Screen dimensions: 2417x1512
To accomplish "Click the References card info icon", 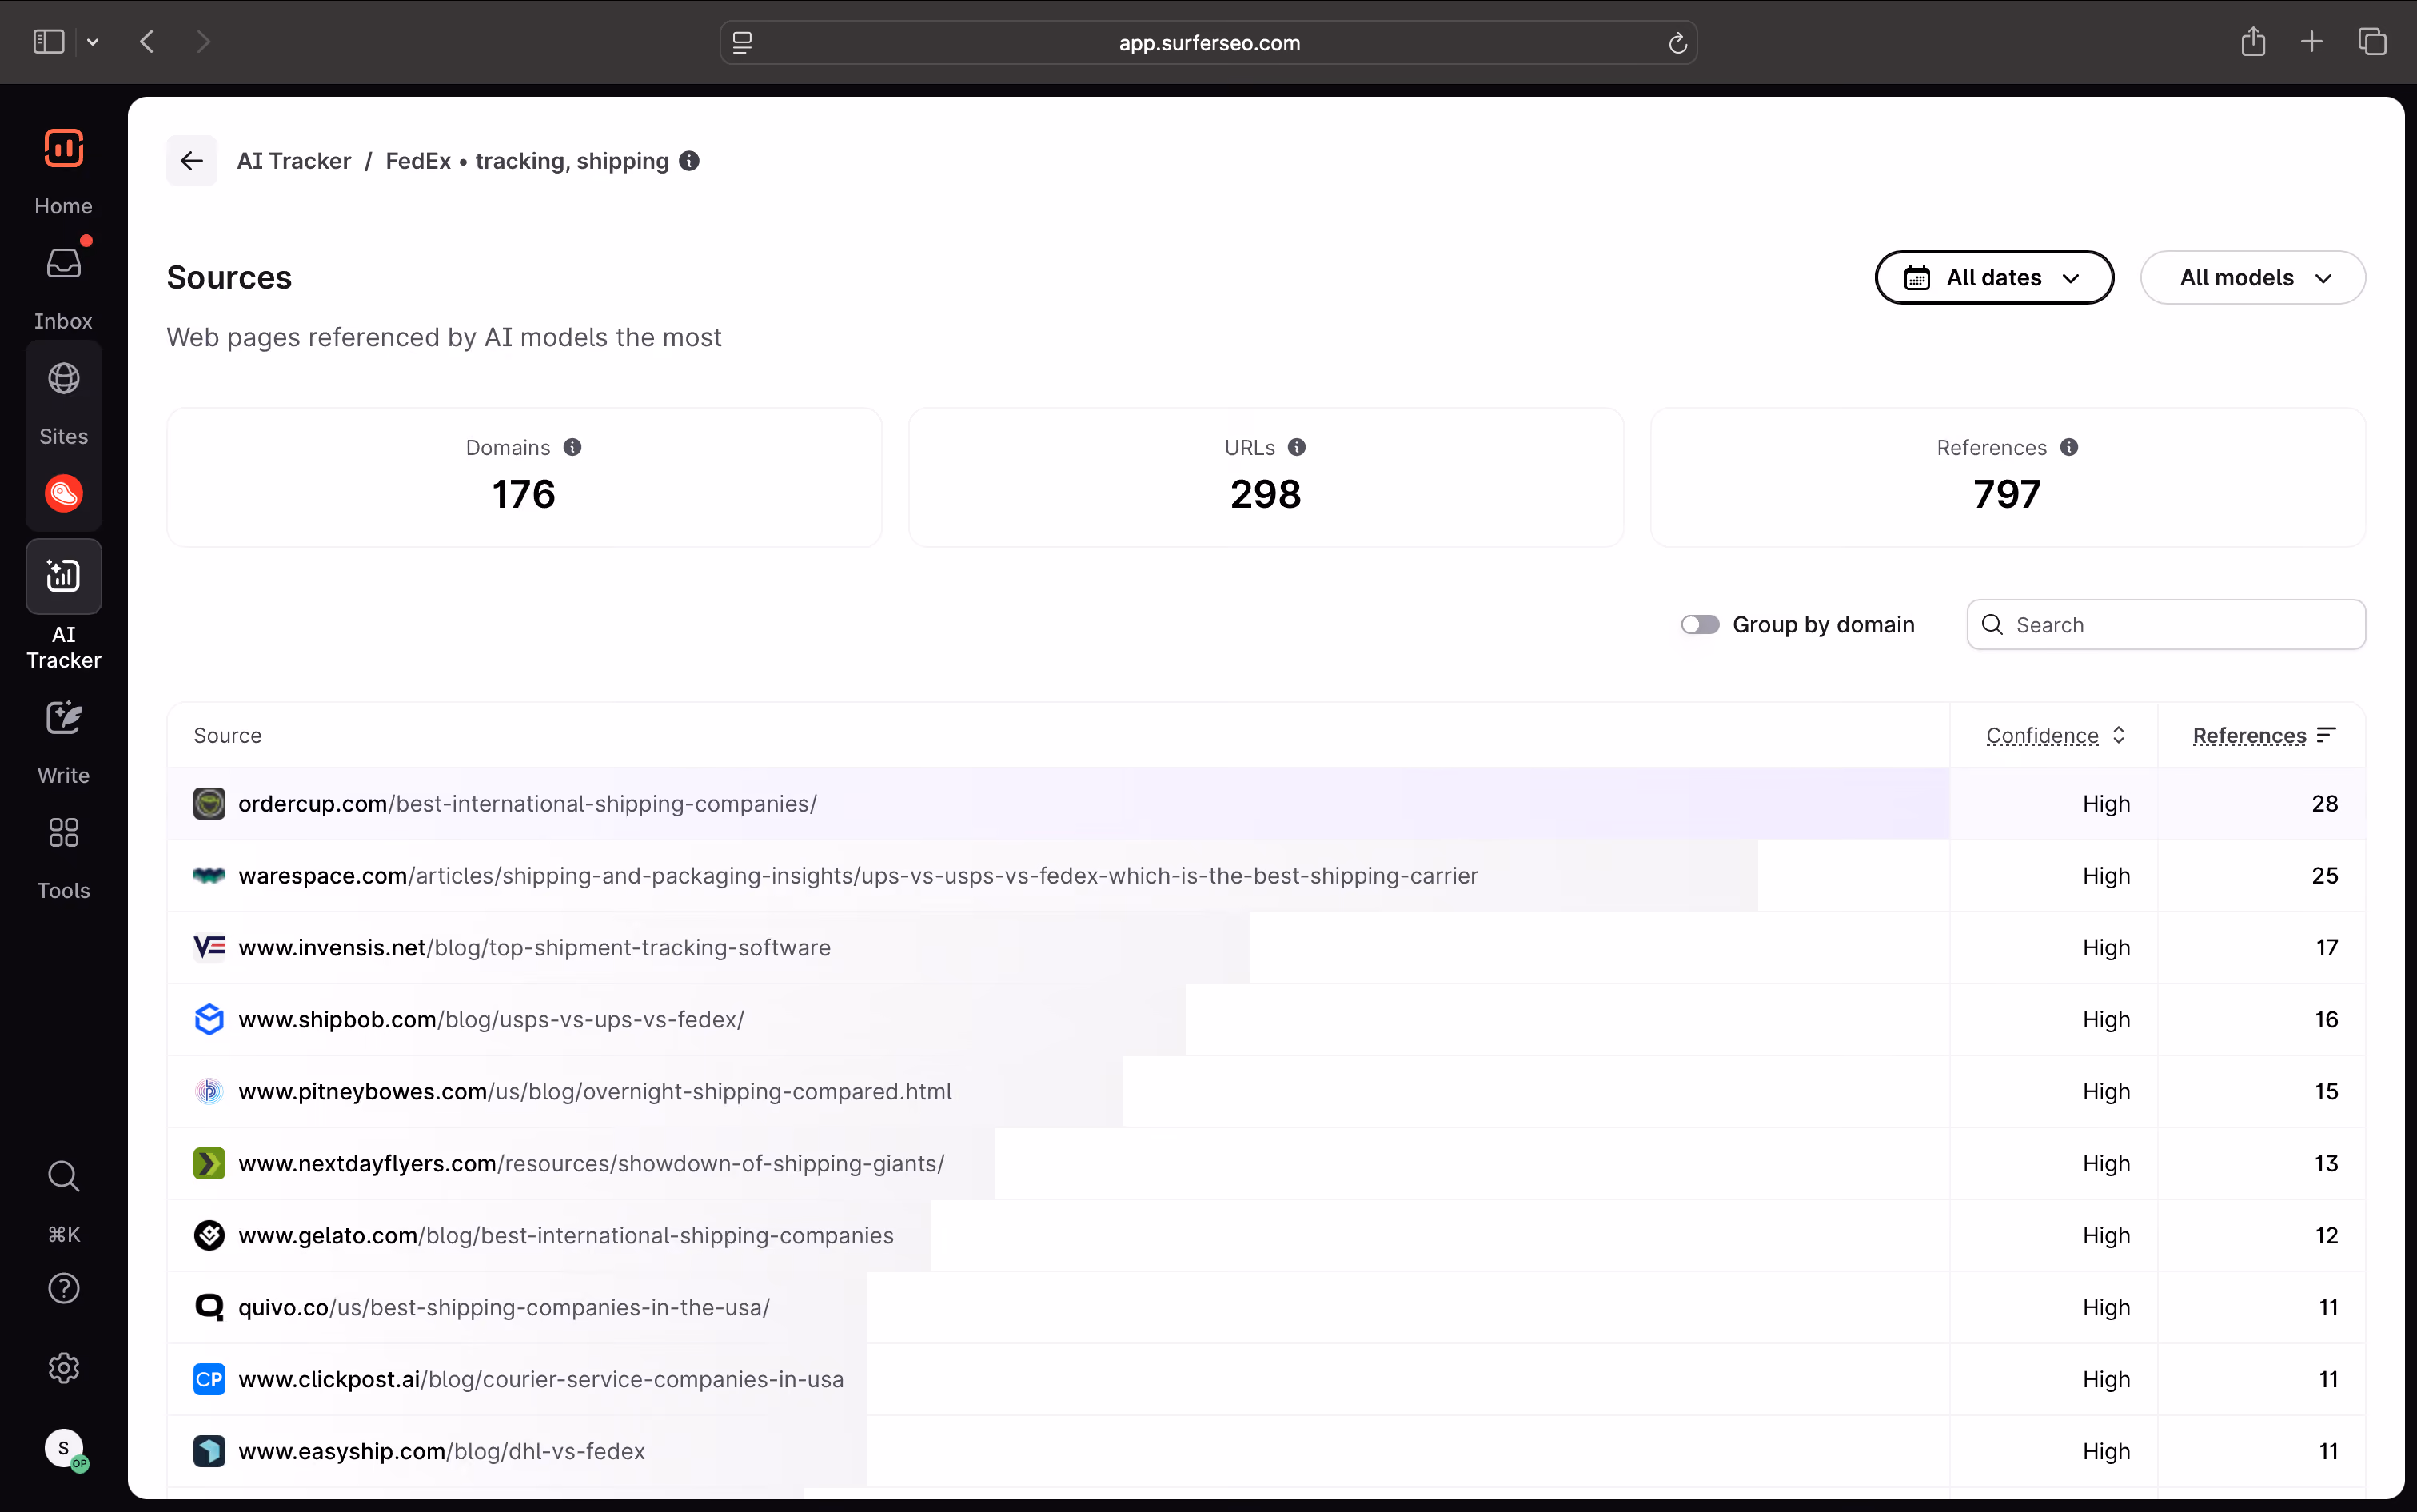I will tap(2069, 447).
